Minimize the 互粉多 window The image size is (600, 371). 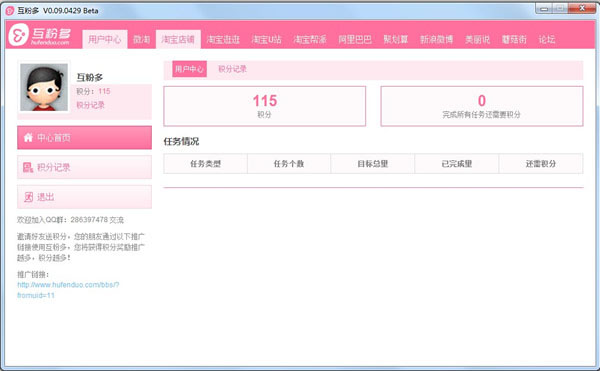(544, 8)
